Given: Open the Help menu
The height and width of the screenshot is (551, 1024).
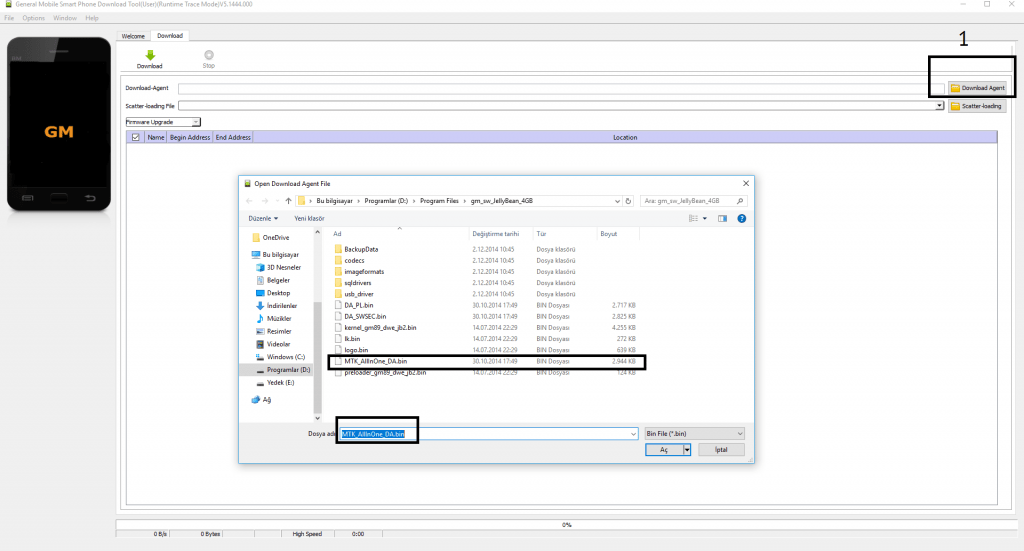Looking at the screenshot, I should (91, 18).
